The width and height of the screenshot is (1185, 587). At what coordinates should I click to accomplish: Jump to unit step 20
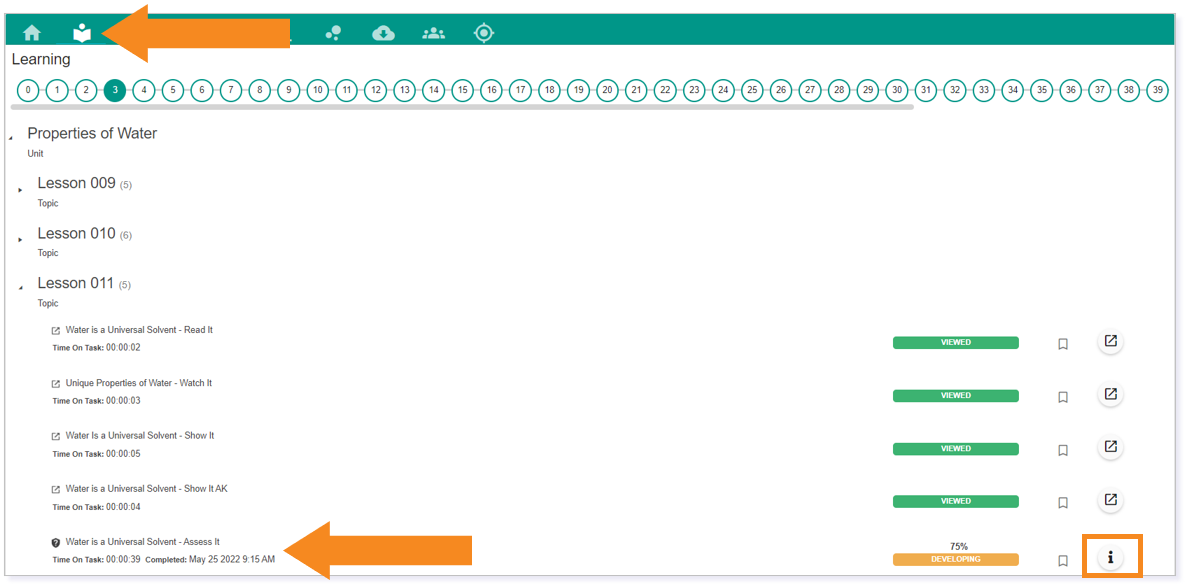pos(608,90)
